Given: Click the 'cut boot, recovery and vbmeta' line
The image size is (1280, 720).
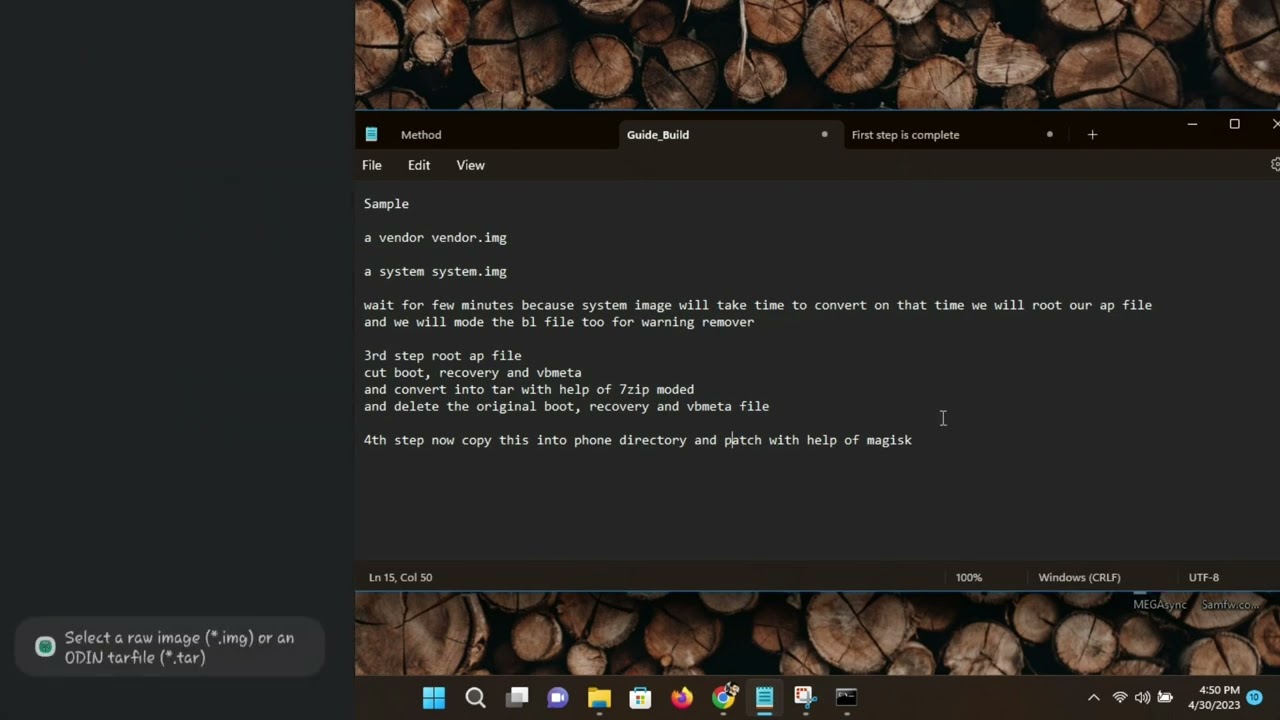Looking at the screenshot, I should coord(472,373).
